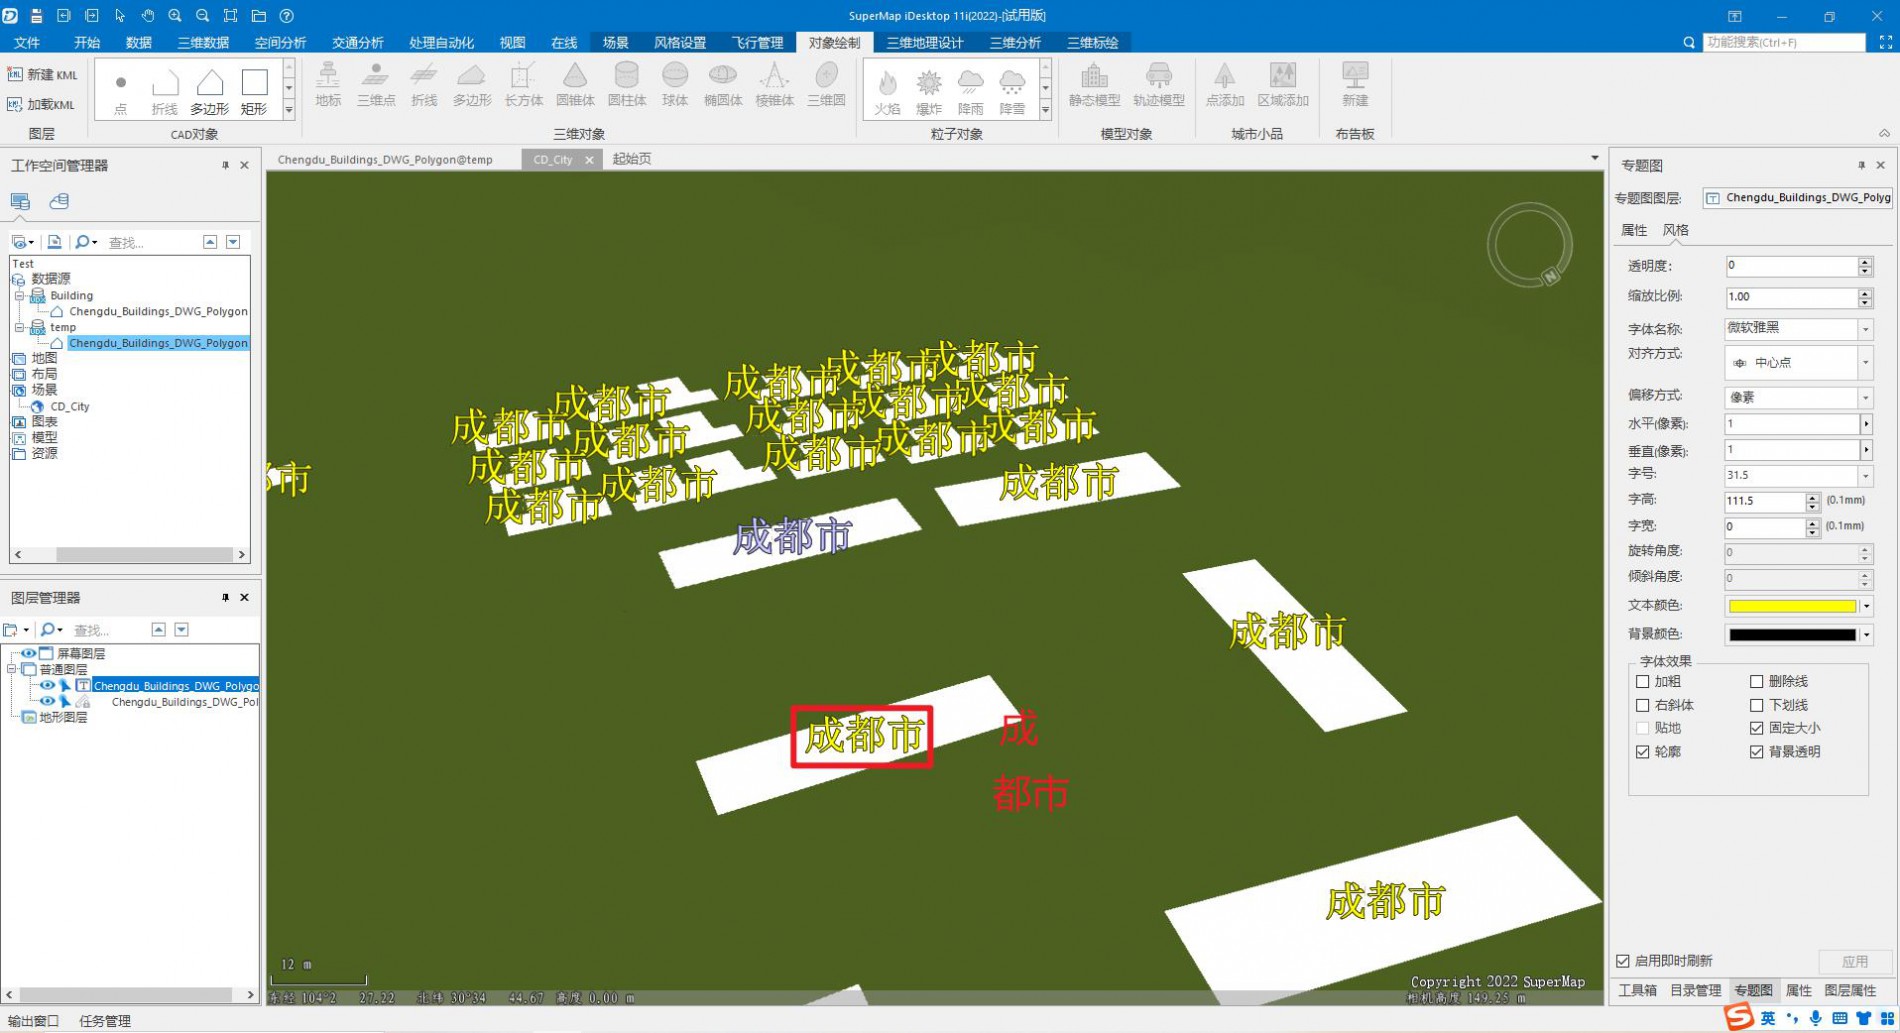This screenshot has width=1900, height=1033.
Task: Switch to the 飞行管理 ribbon tab
Action: [x=757, y=42]
